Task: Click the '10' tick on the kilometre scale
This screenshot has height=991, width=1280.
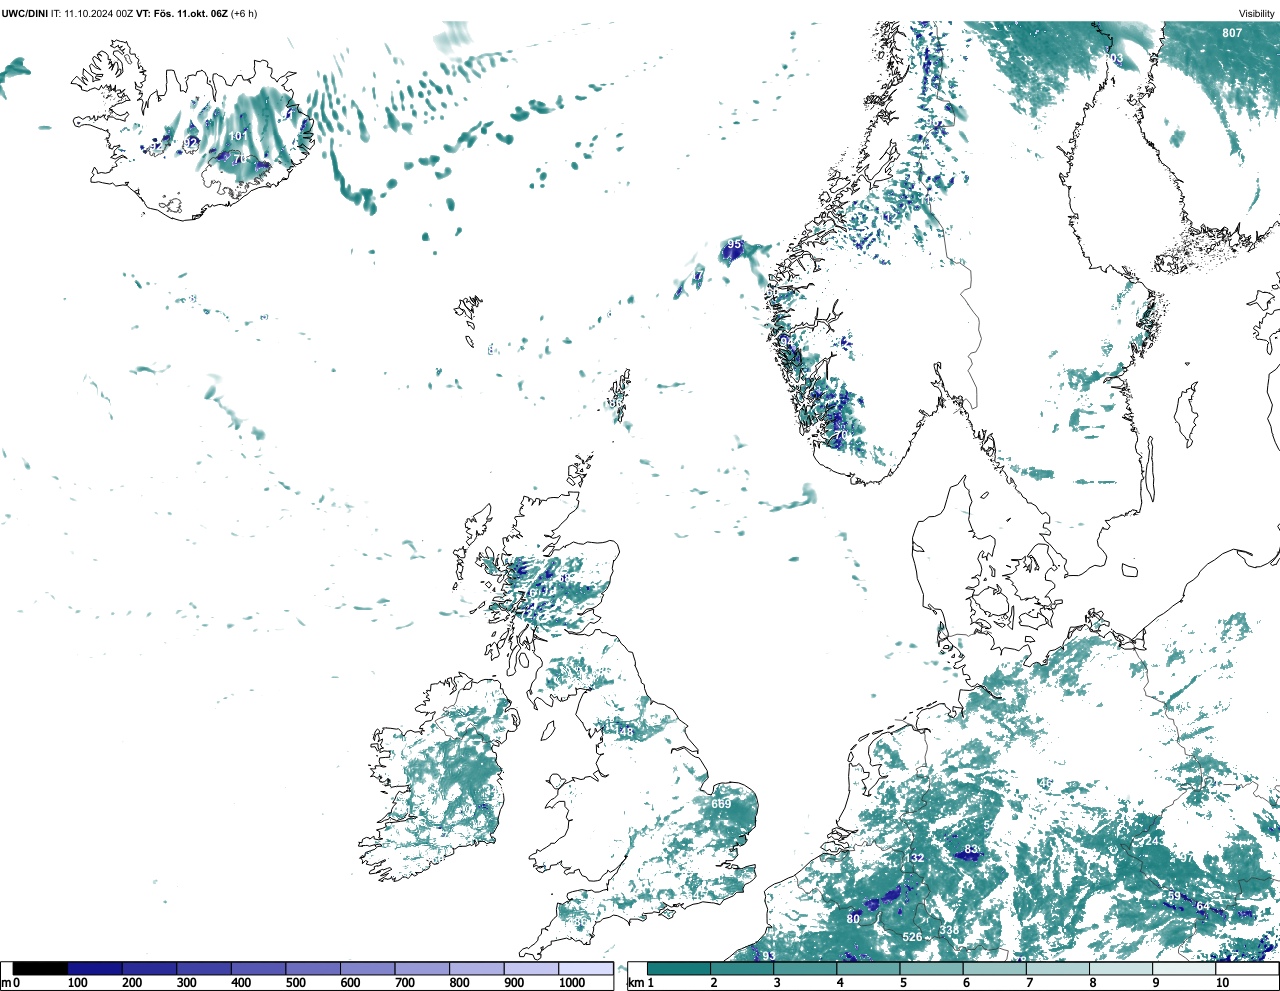Action: tap(1222, 983)
